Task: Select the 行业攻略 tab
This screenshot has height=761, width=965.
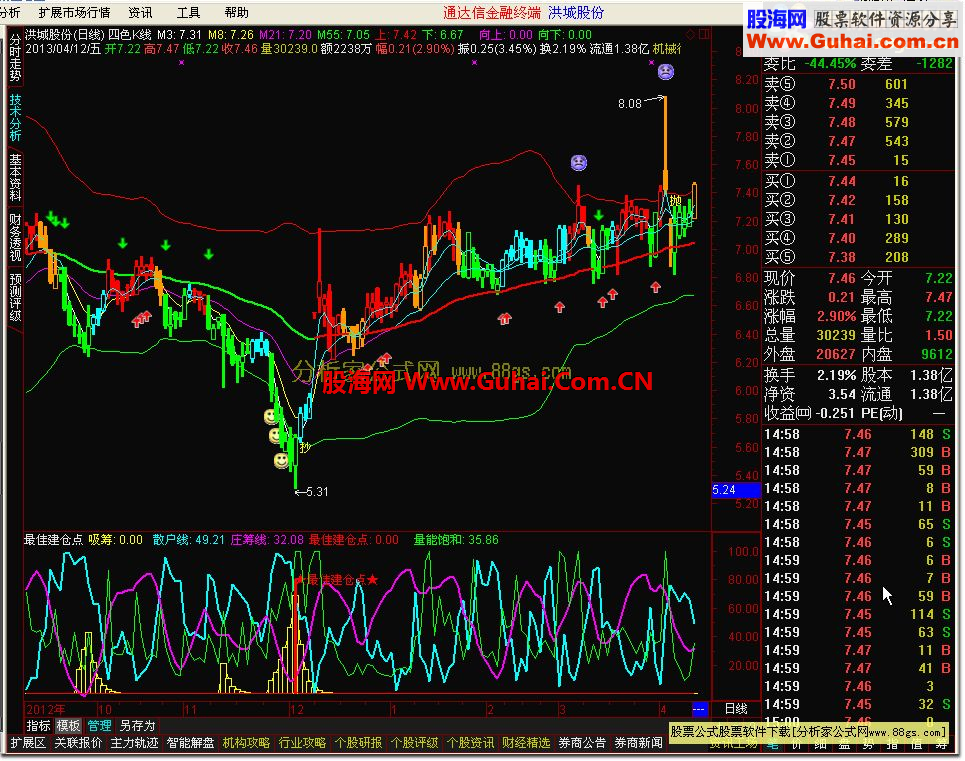Action: pos(302,743)
